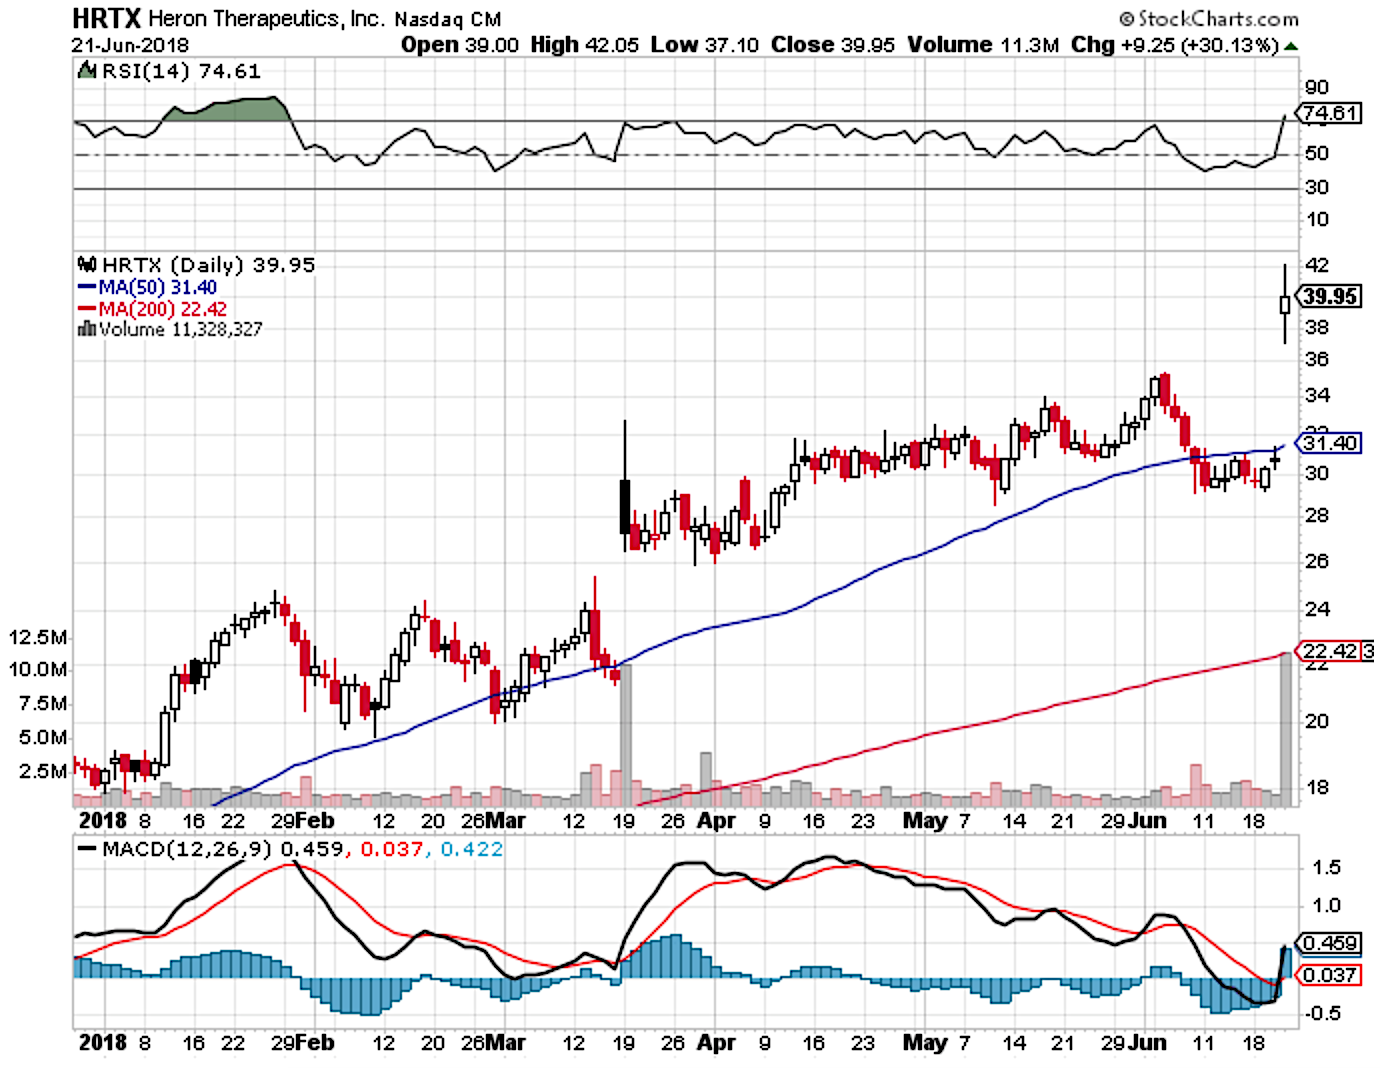The height and width of the screenshot is (1068, 1380).
Task: Click the Volume 11.3M header value
Action: 983,45
